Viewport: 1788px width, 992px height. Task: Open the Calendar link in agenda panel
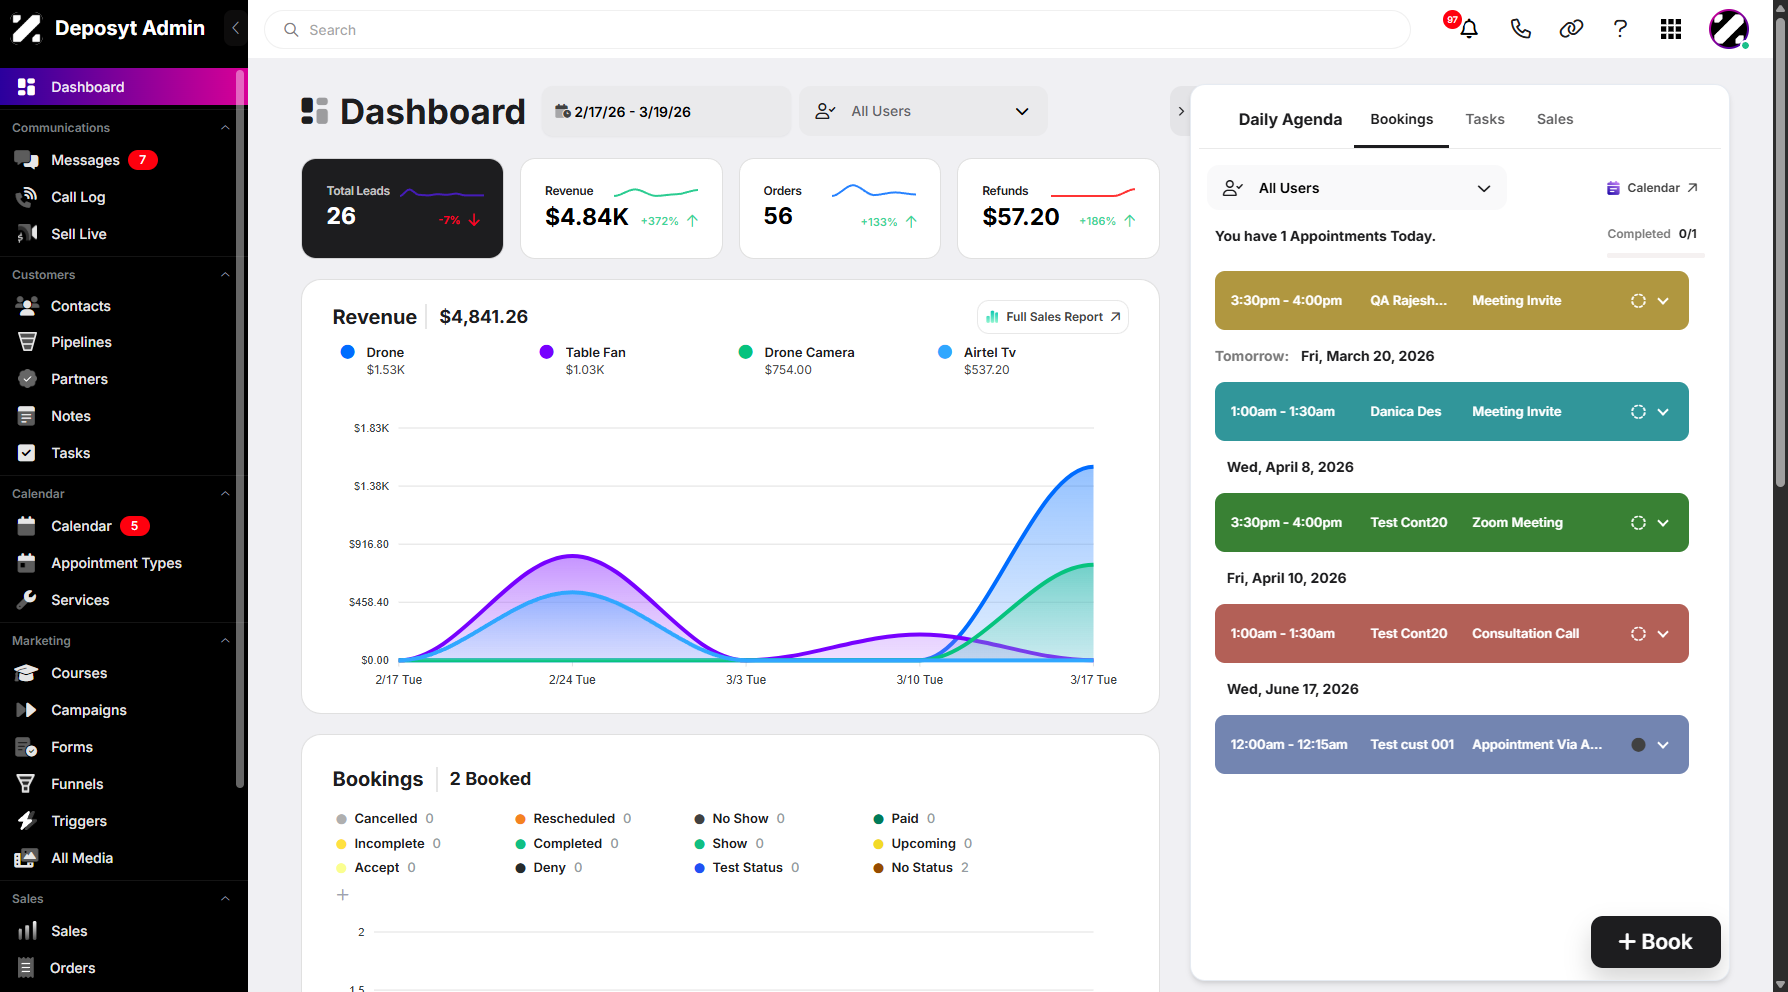click(x=1652, y=188)
